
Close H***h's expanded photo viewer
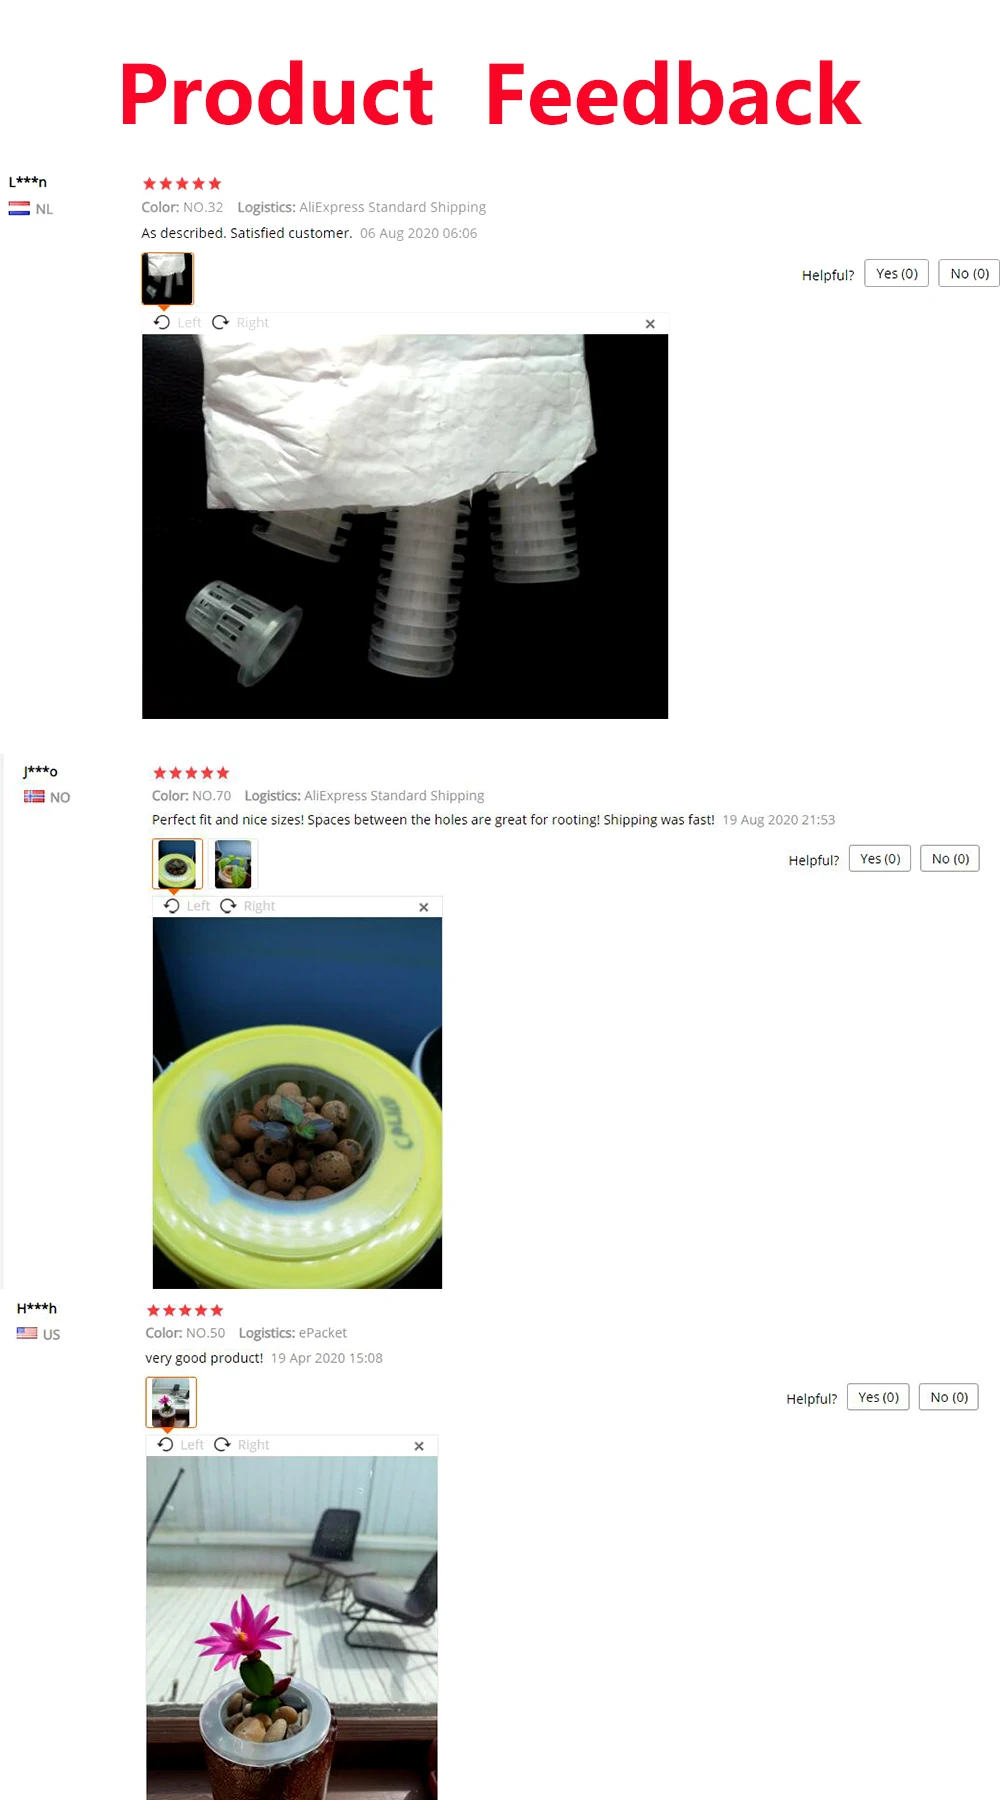click(x=419, y=1446)
